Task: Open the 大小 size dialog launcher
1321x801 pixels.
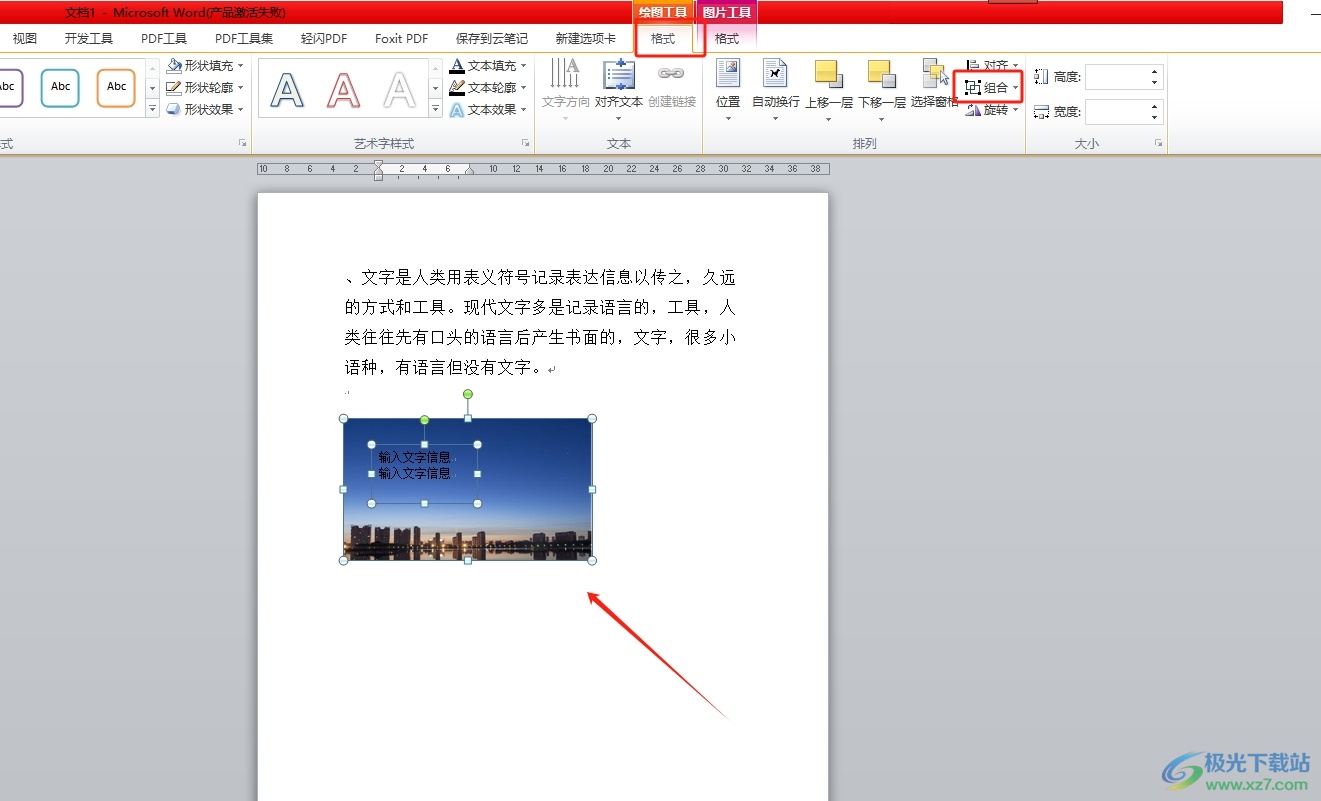Action: [x=1159, y=144]
